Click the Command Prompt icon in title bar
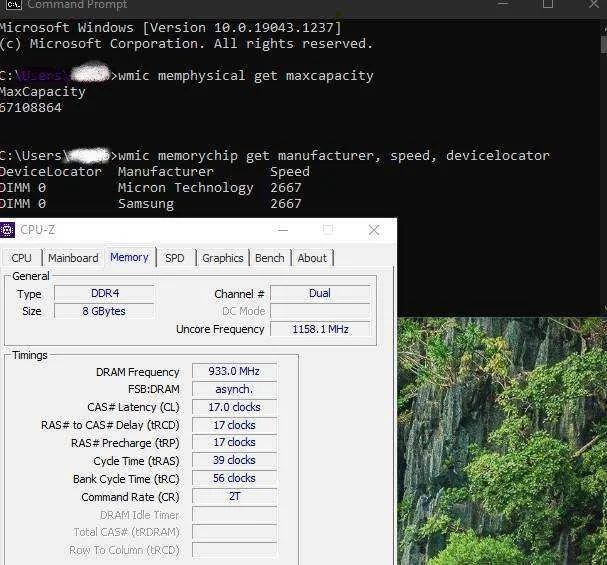Screen dimensions: 607x565 pos(14,4)
